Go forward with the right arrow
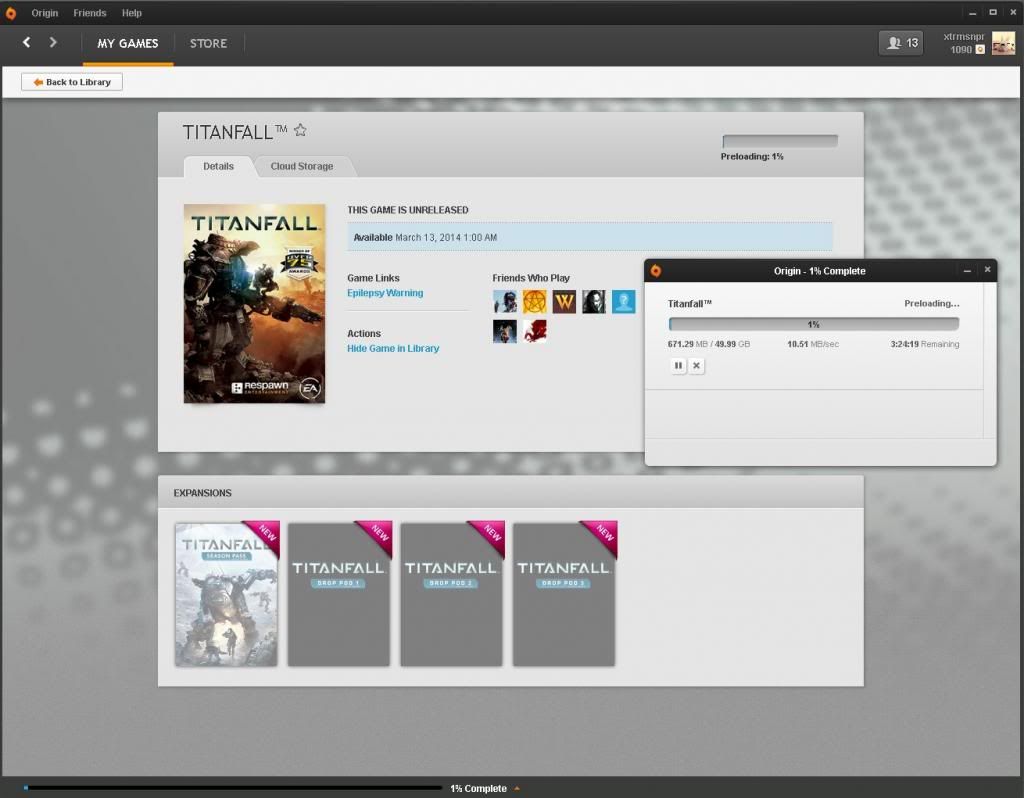Screen dimensions: 1024x798 point(53,42)
